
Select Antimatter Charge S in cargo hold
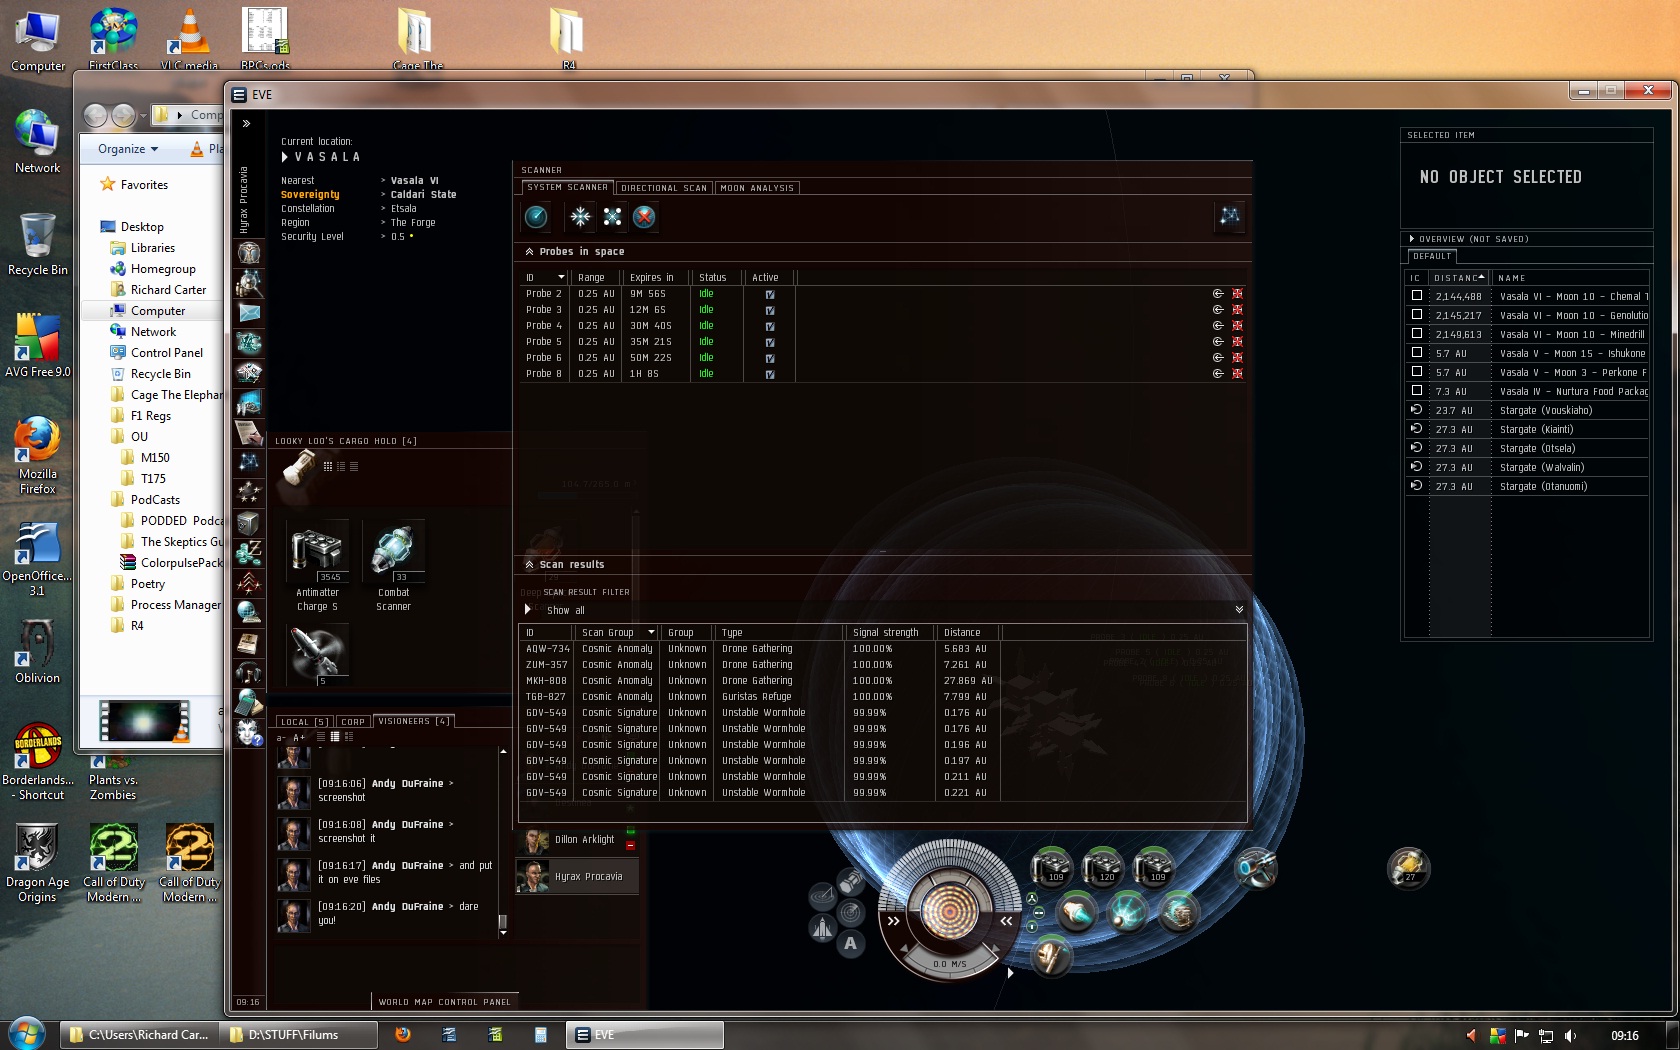318,565
